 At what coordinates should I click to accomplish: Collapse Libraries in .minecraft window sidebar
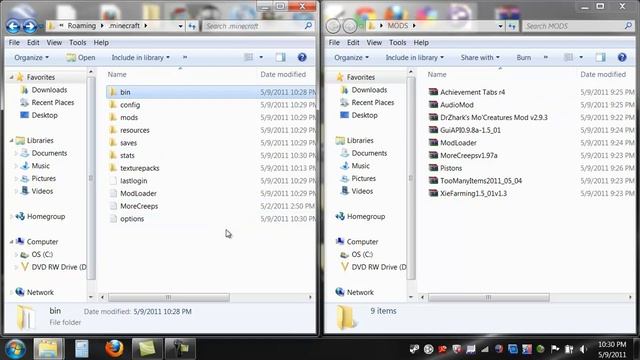11,140
